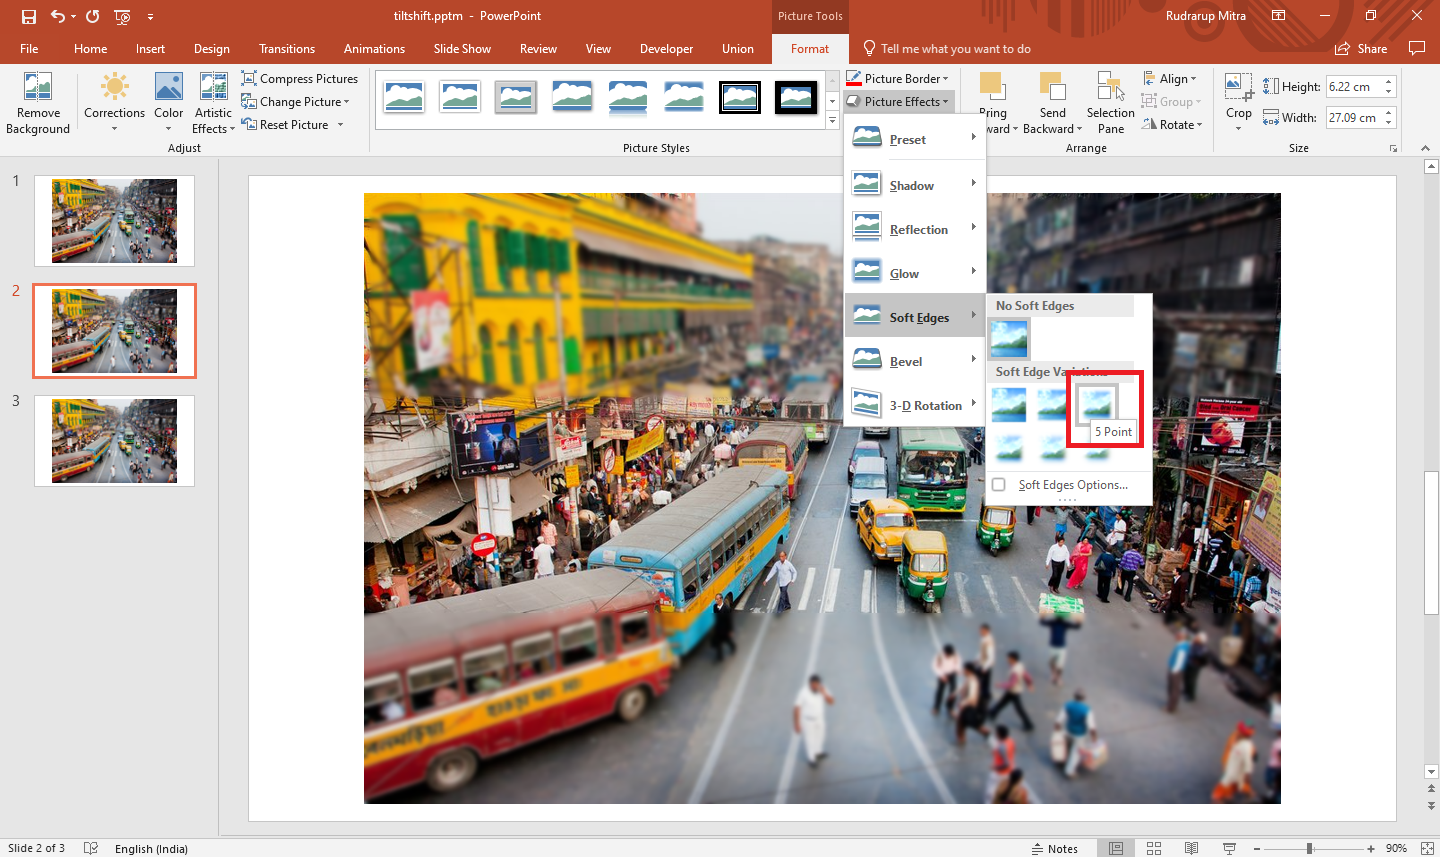Click Change Picture
The width and height of the screenshot is (1440, 857).
click(x=296, y=101)
